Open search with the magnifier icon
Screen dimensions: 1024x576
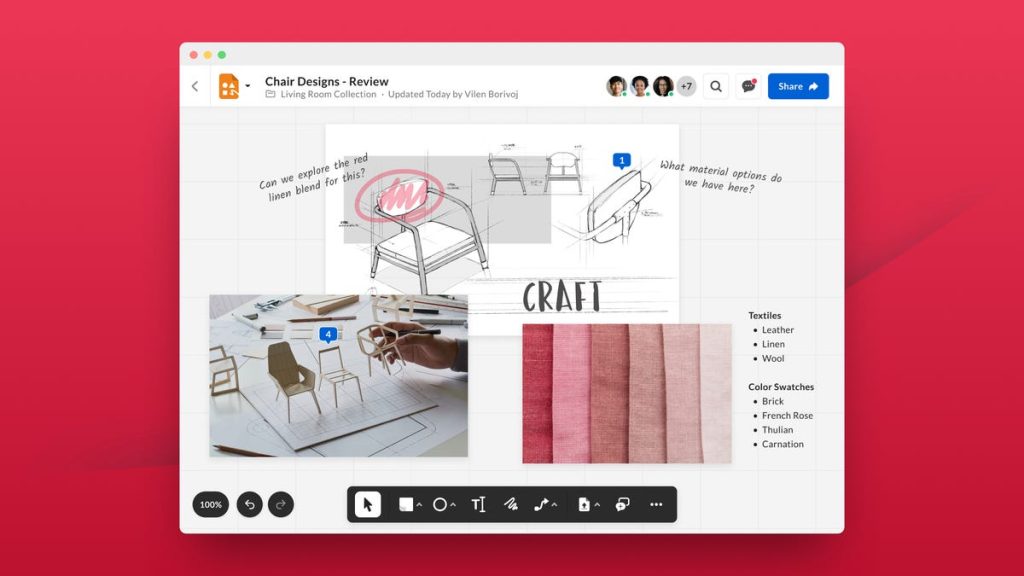[716, 87]
